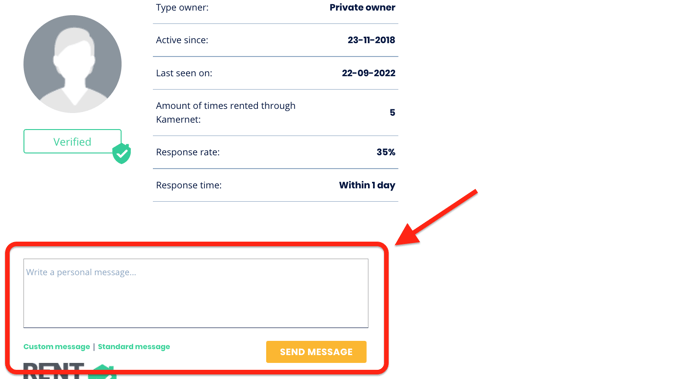Click the rented count value 5
This screenshot has width=688, height=379.
tap(392, 113)
